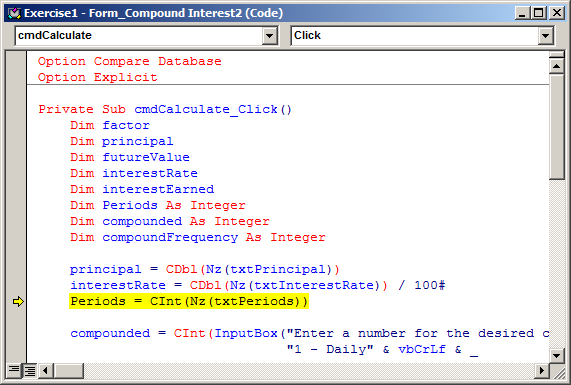Click the window split bar above scroll arrow
This screenshot has height=385, width=571.
(556, 55)
